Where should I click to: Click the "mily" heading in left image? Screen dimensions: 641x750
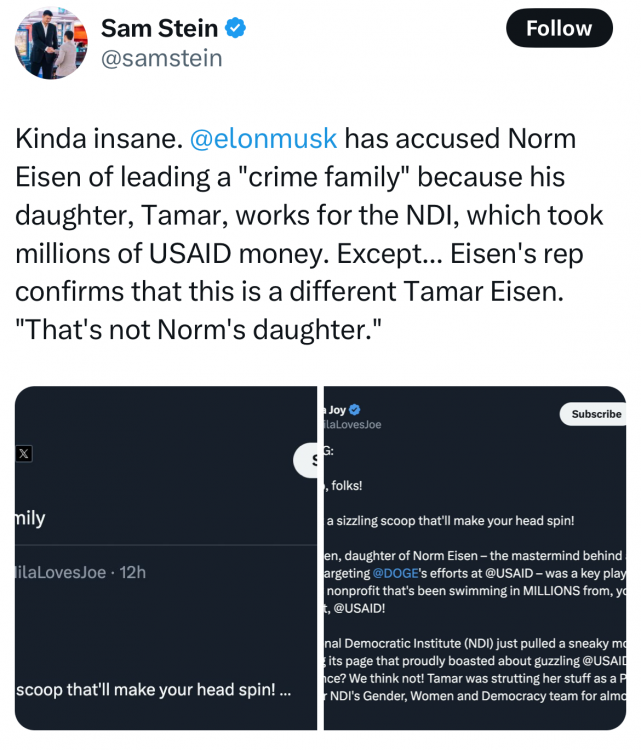[30, 519]
